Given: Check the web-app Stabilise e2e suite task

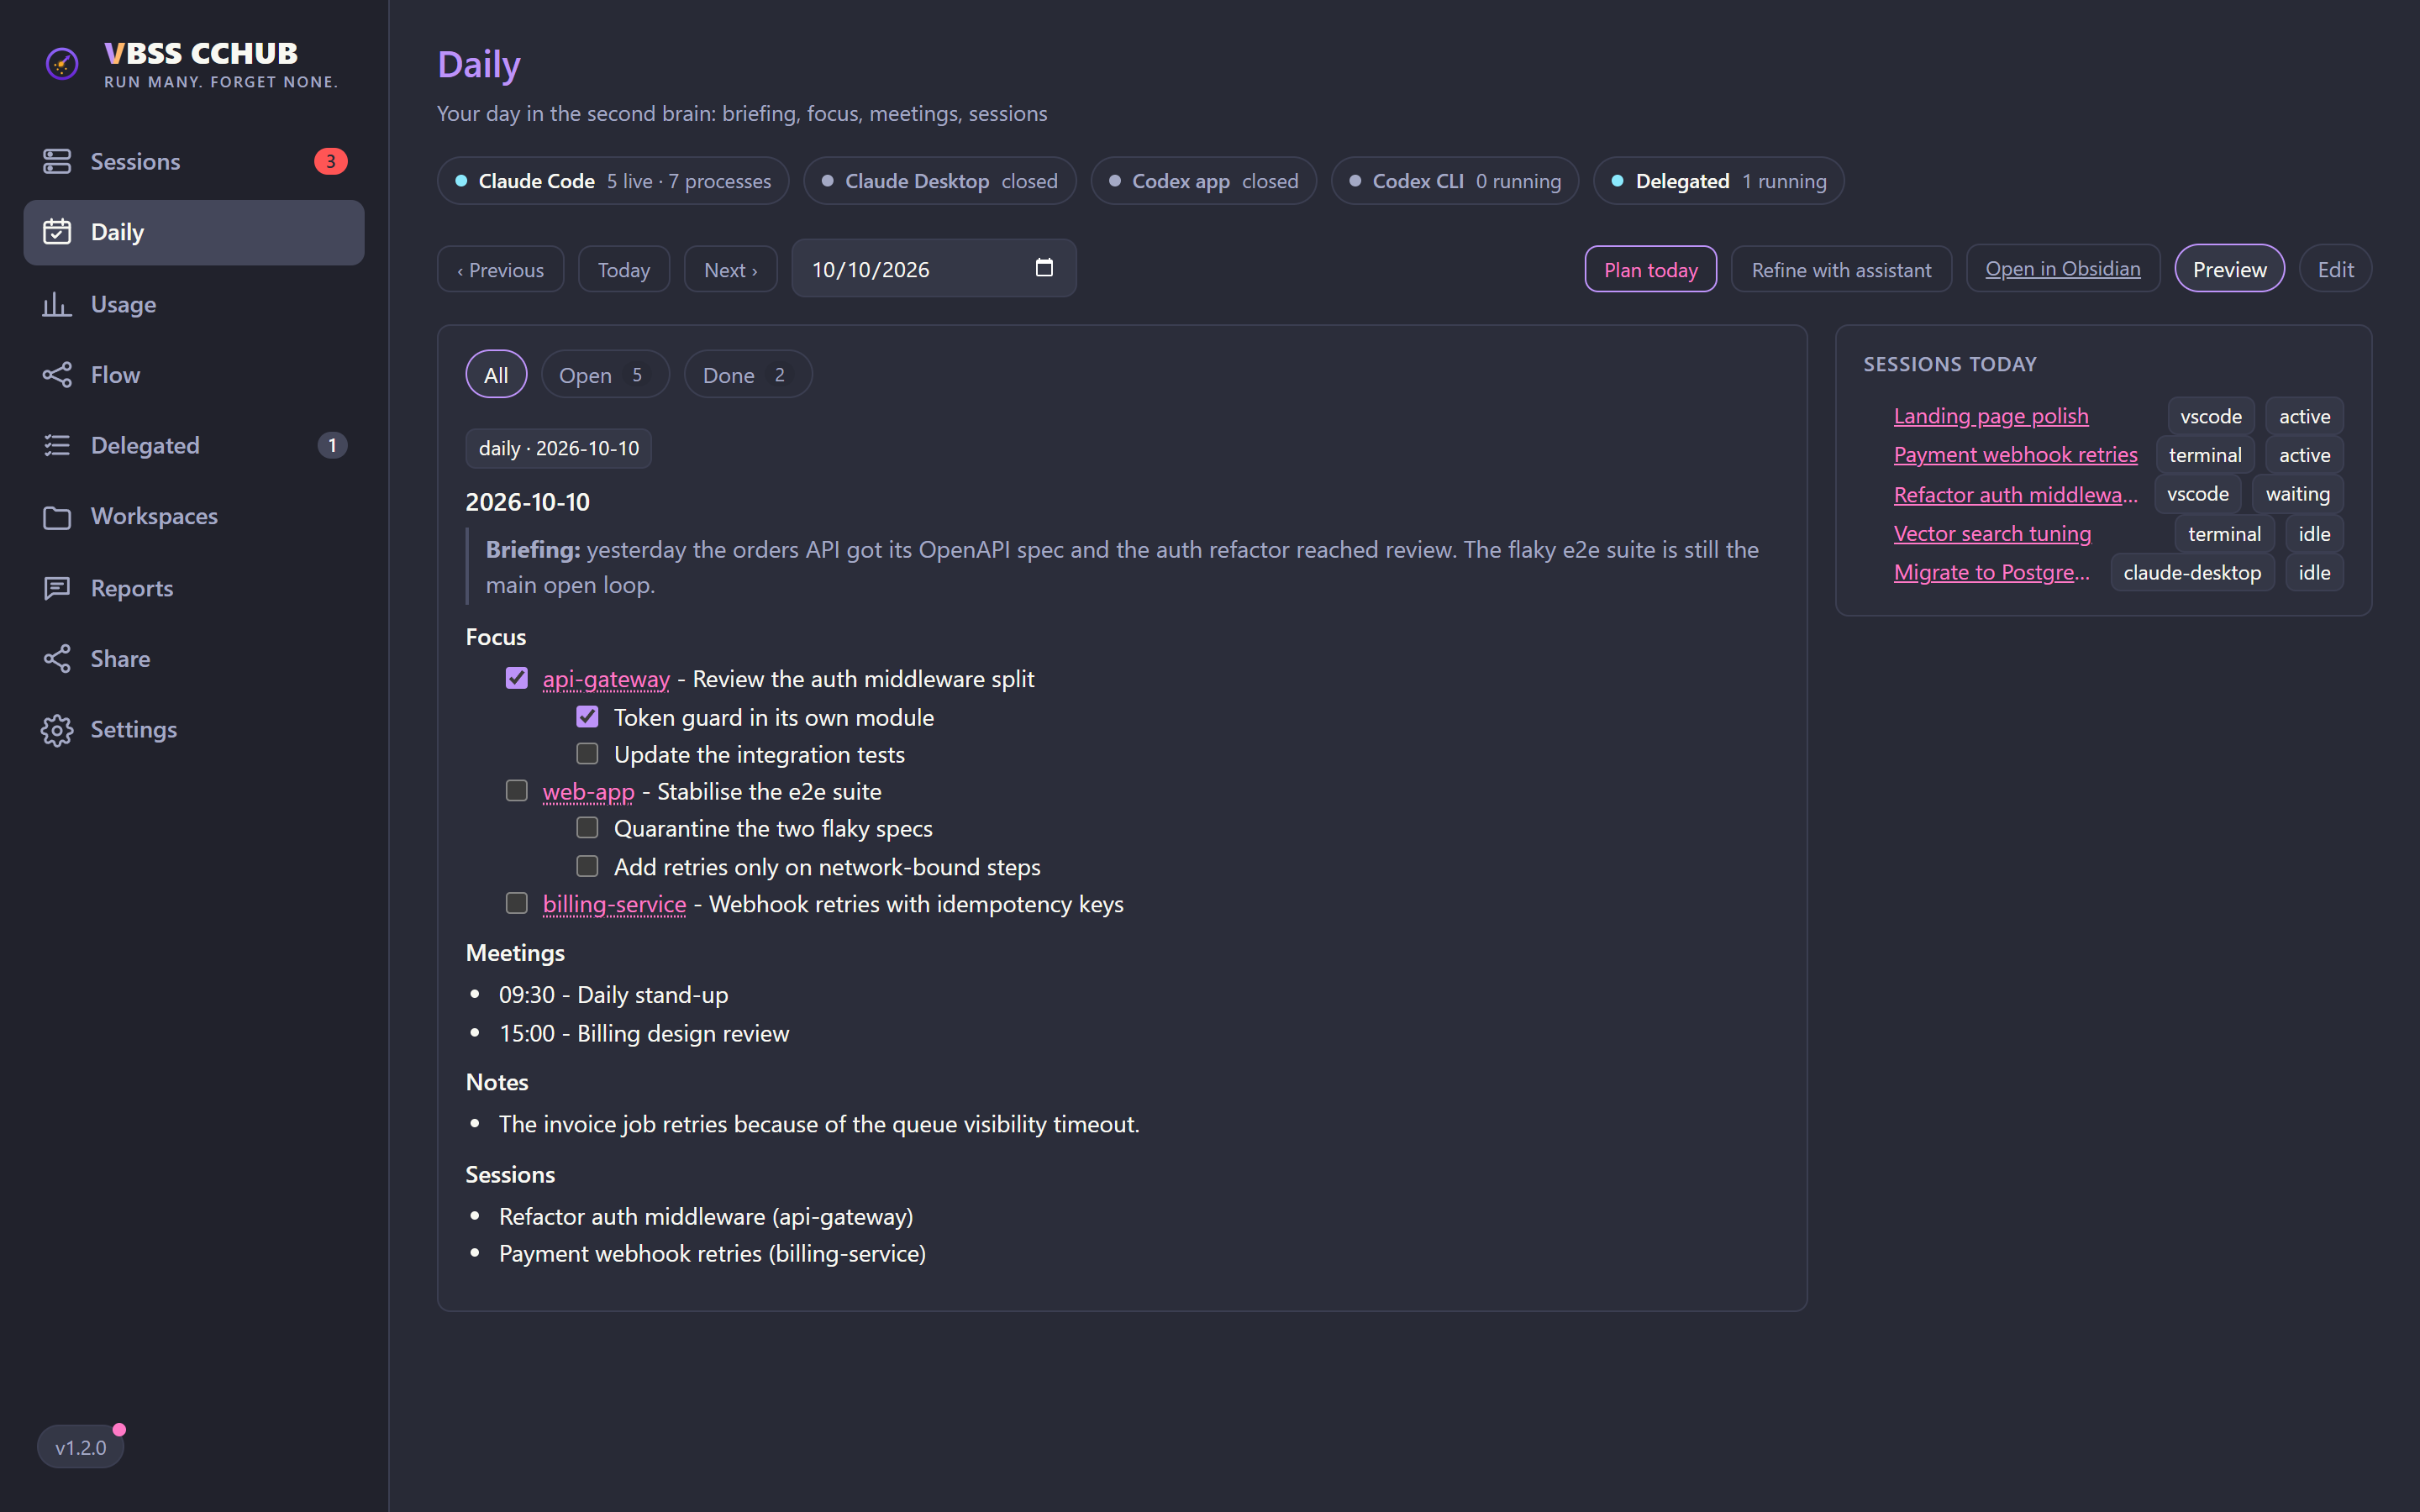Looking at the screenshot, I should coord(516,790).
